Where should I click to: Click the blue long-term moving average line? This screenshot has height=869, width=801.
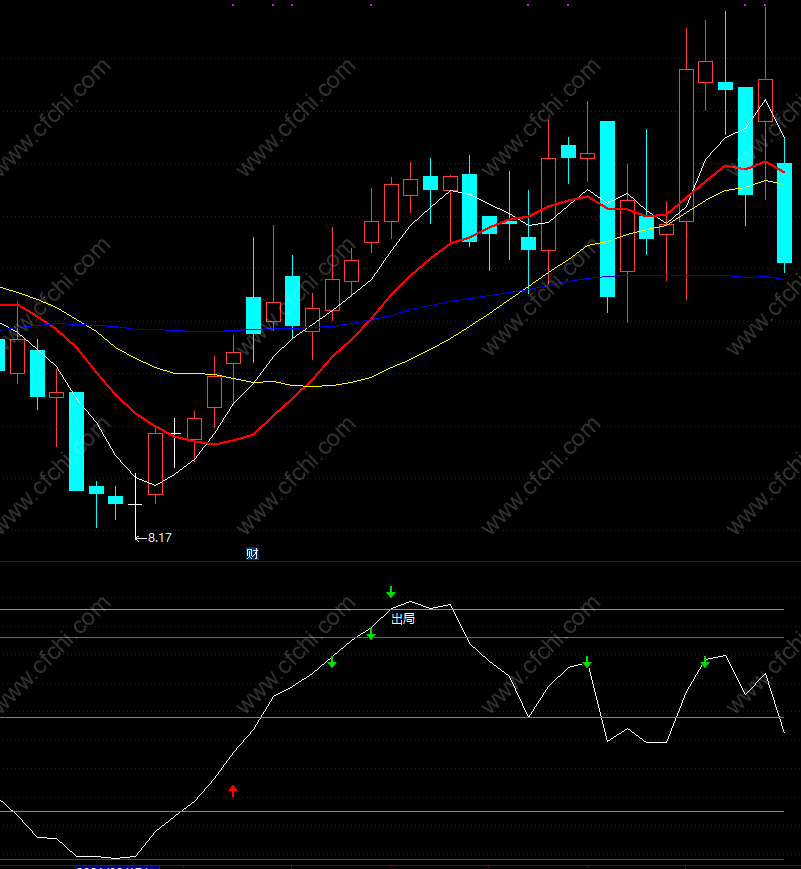(443, 303)
